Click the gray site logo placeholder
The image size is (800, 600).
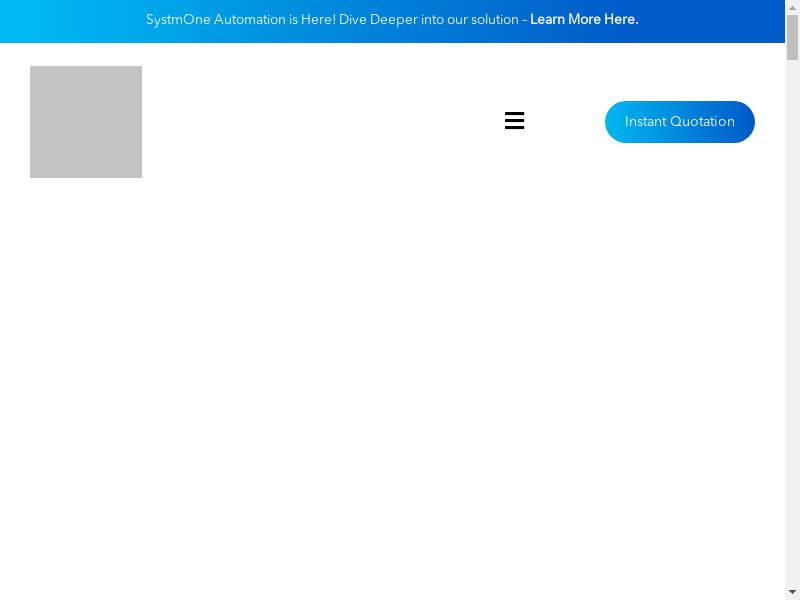[x=86, y=122]
